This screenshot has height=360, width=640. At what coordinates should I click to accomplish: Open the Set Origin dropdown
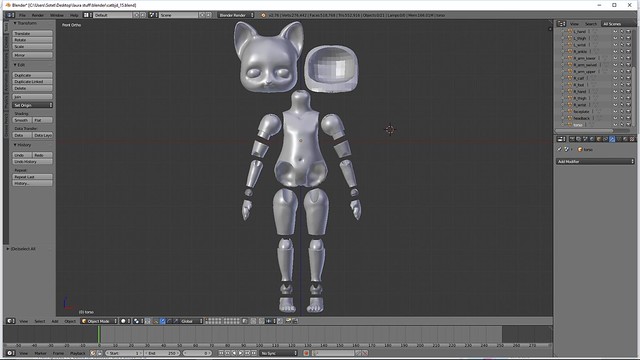[32, 105]
